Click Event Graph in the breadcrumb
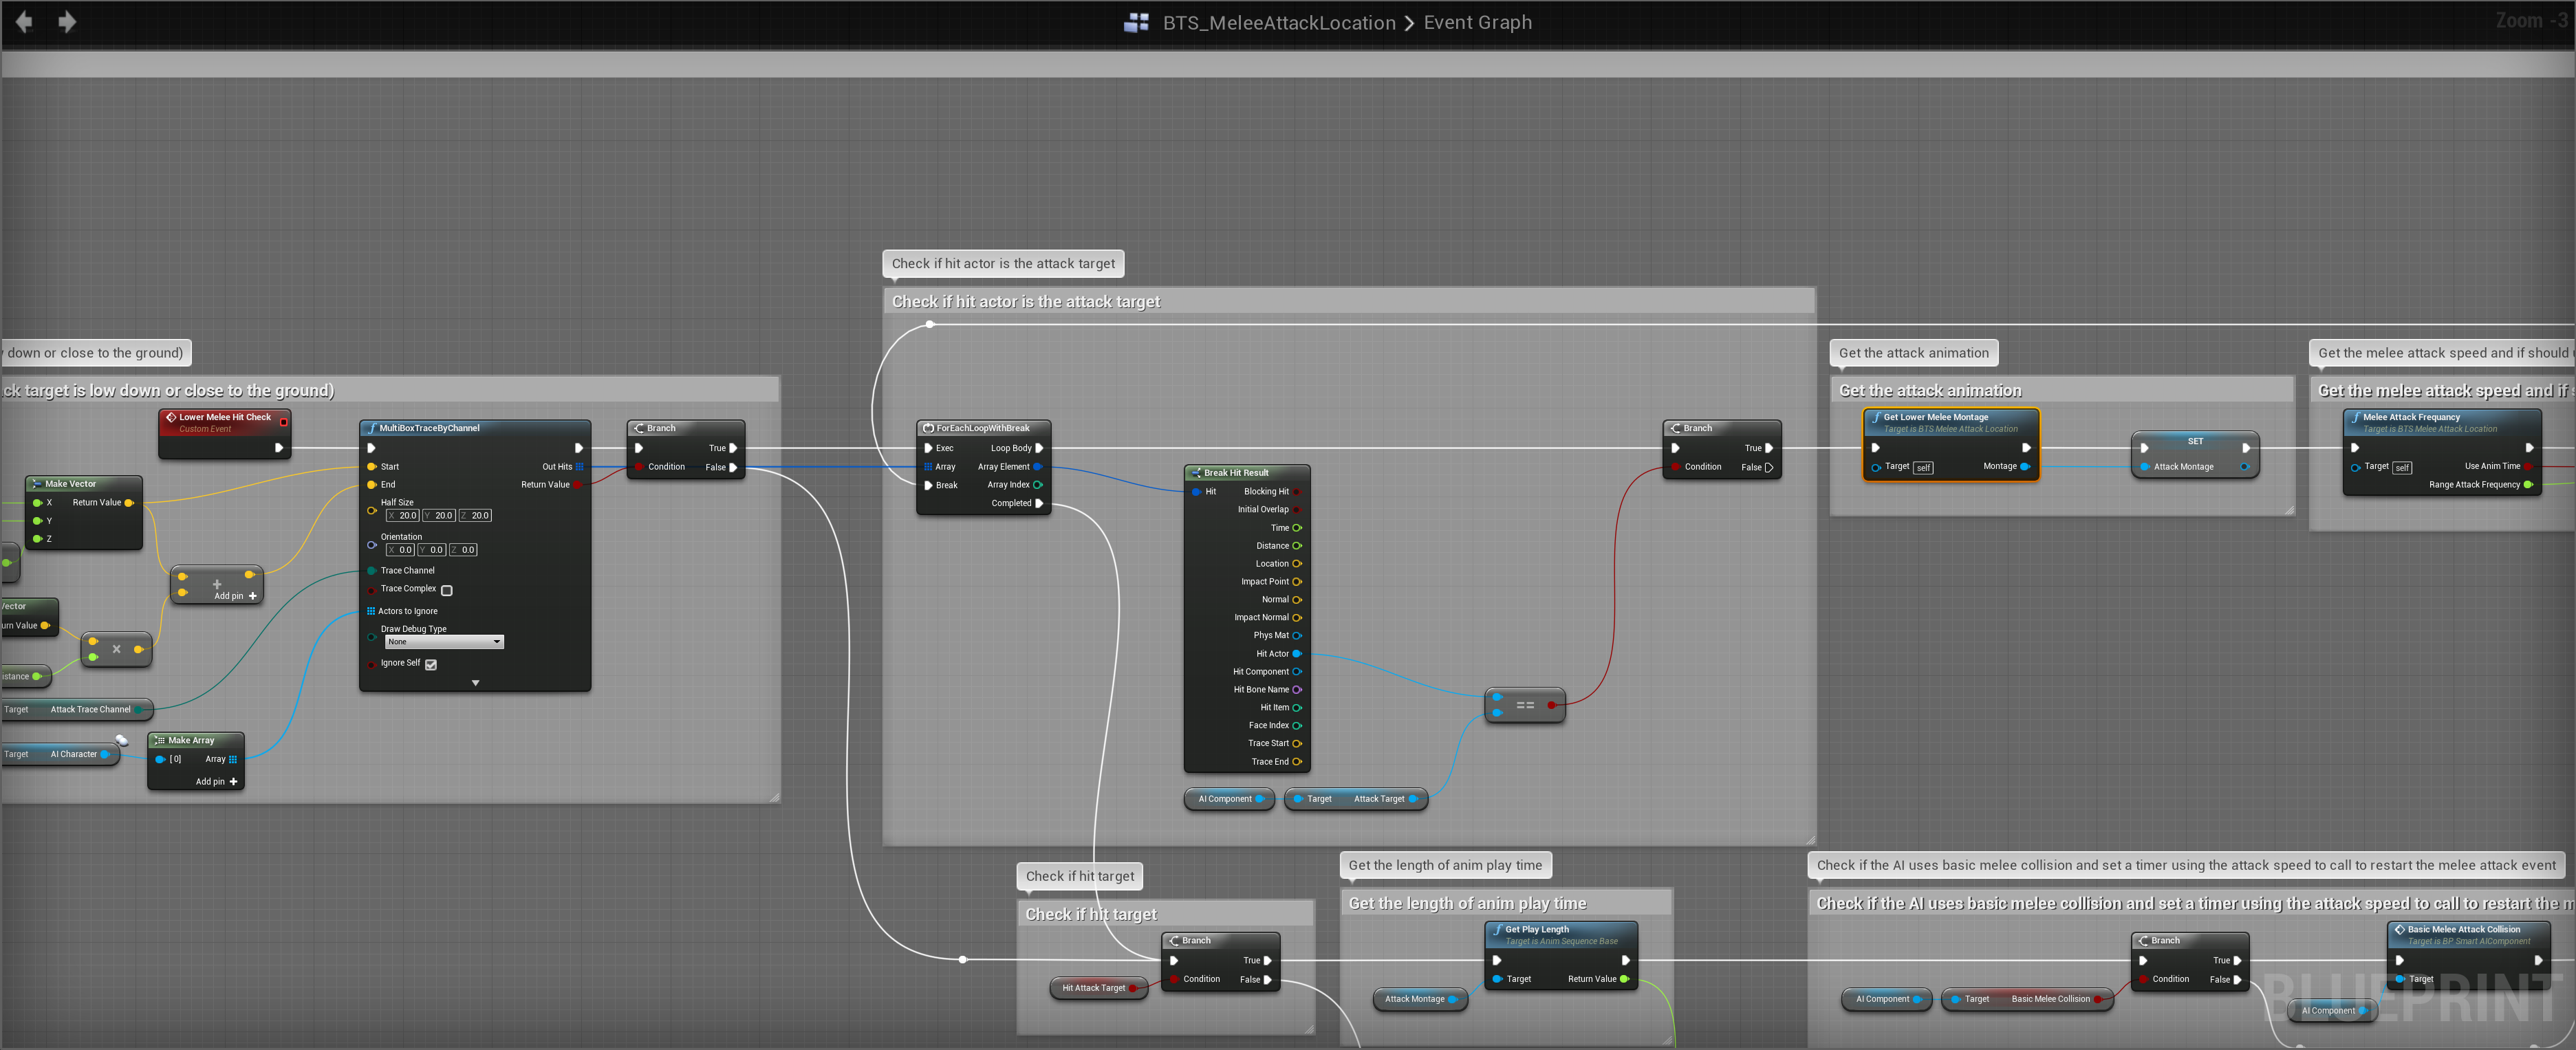This screenshot has width=2576, height=1050. point(1477,22)
